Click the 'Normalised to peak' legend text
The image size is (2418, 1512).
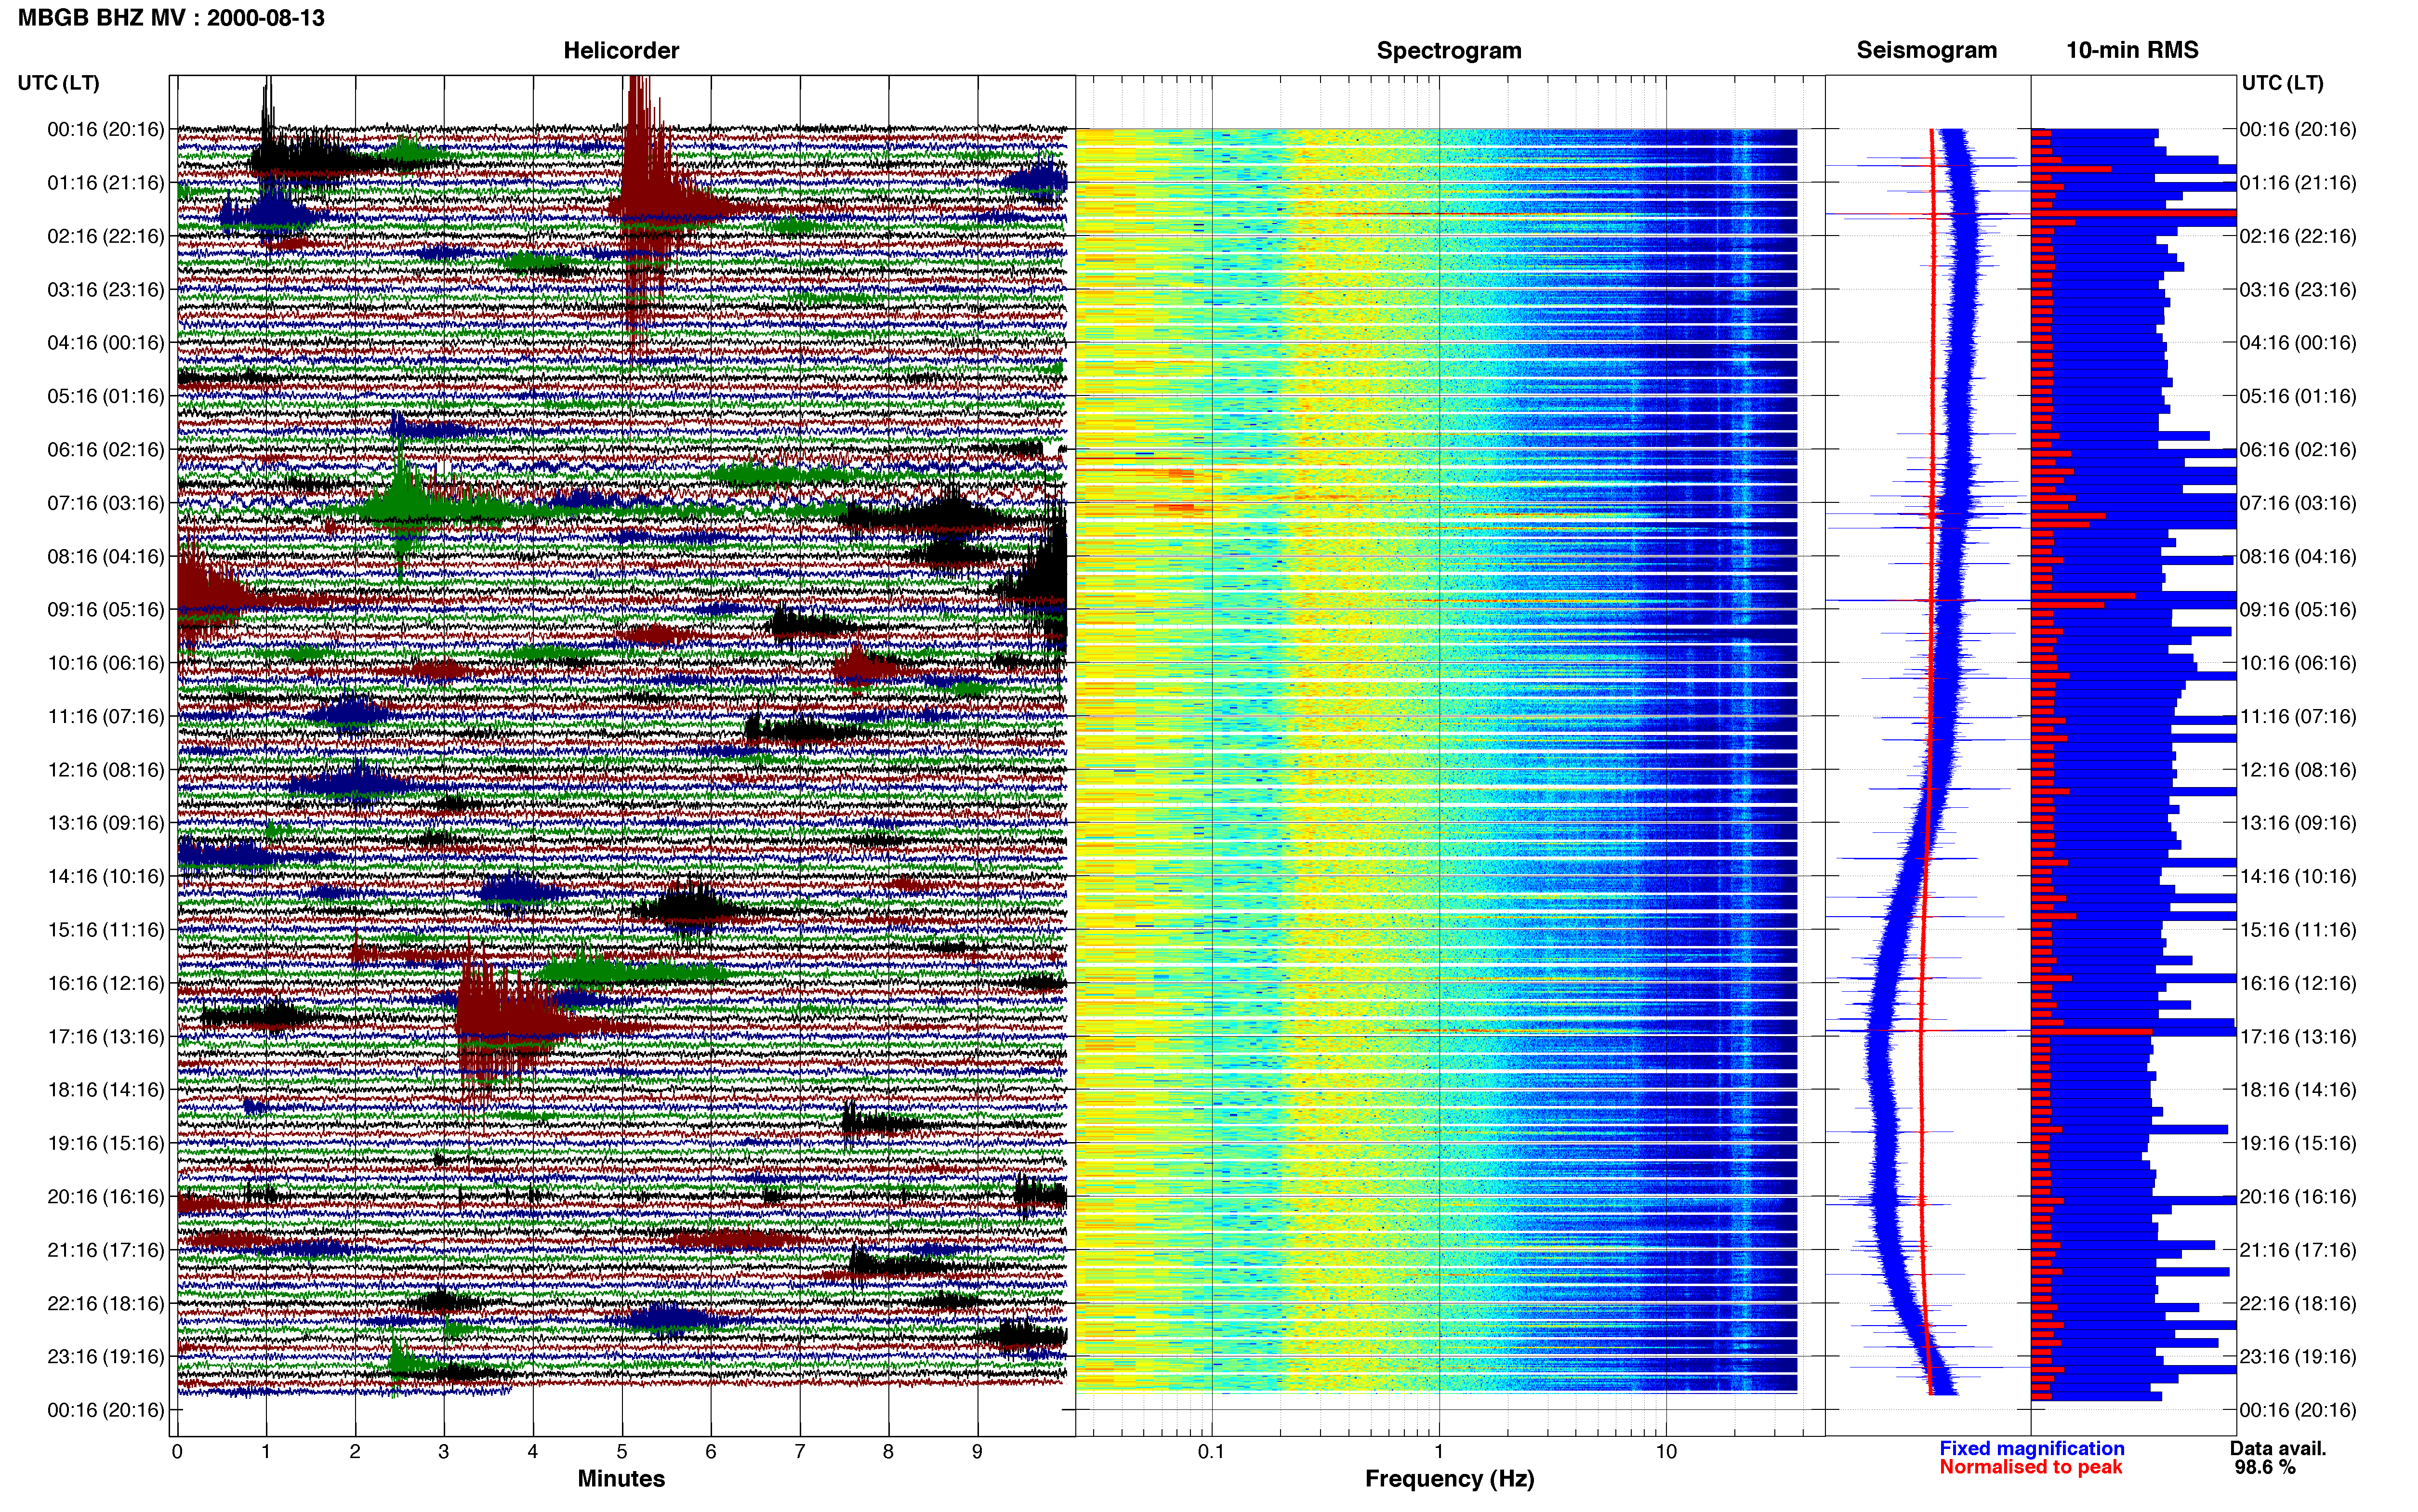click(x=2030, y=1467)
